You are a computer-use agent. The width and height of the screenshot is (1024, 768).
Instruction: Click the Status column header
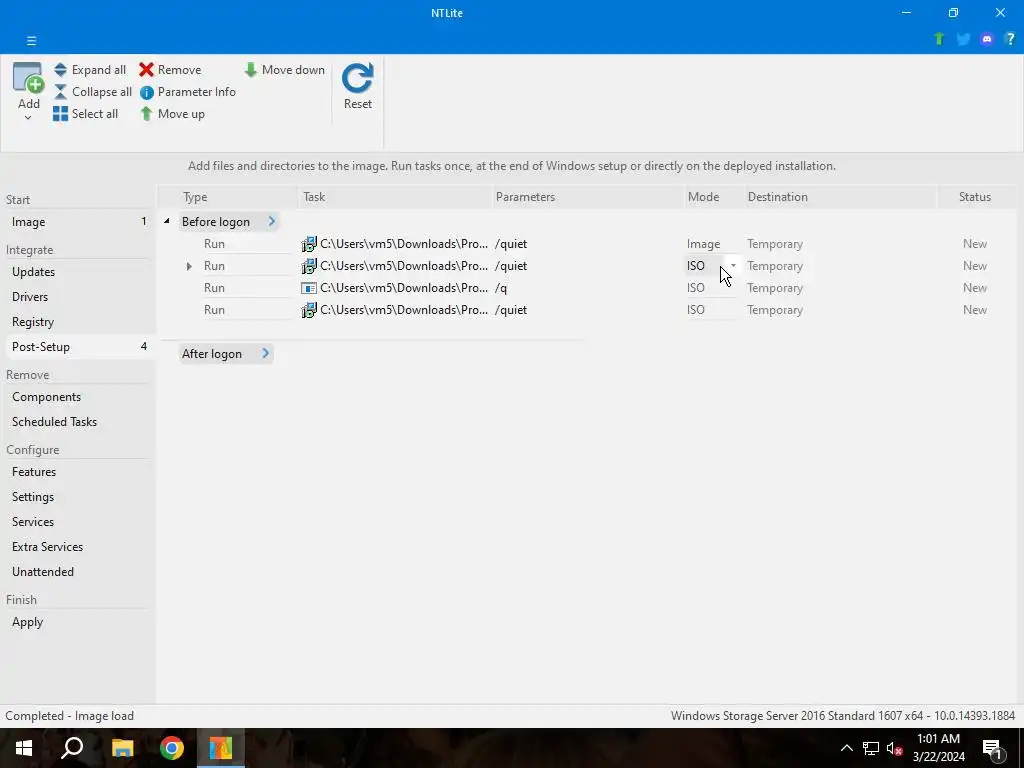(974, 197)
